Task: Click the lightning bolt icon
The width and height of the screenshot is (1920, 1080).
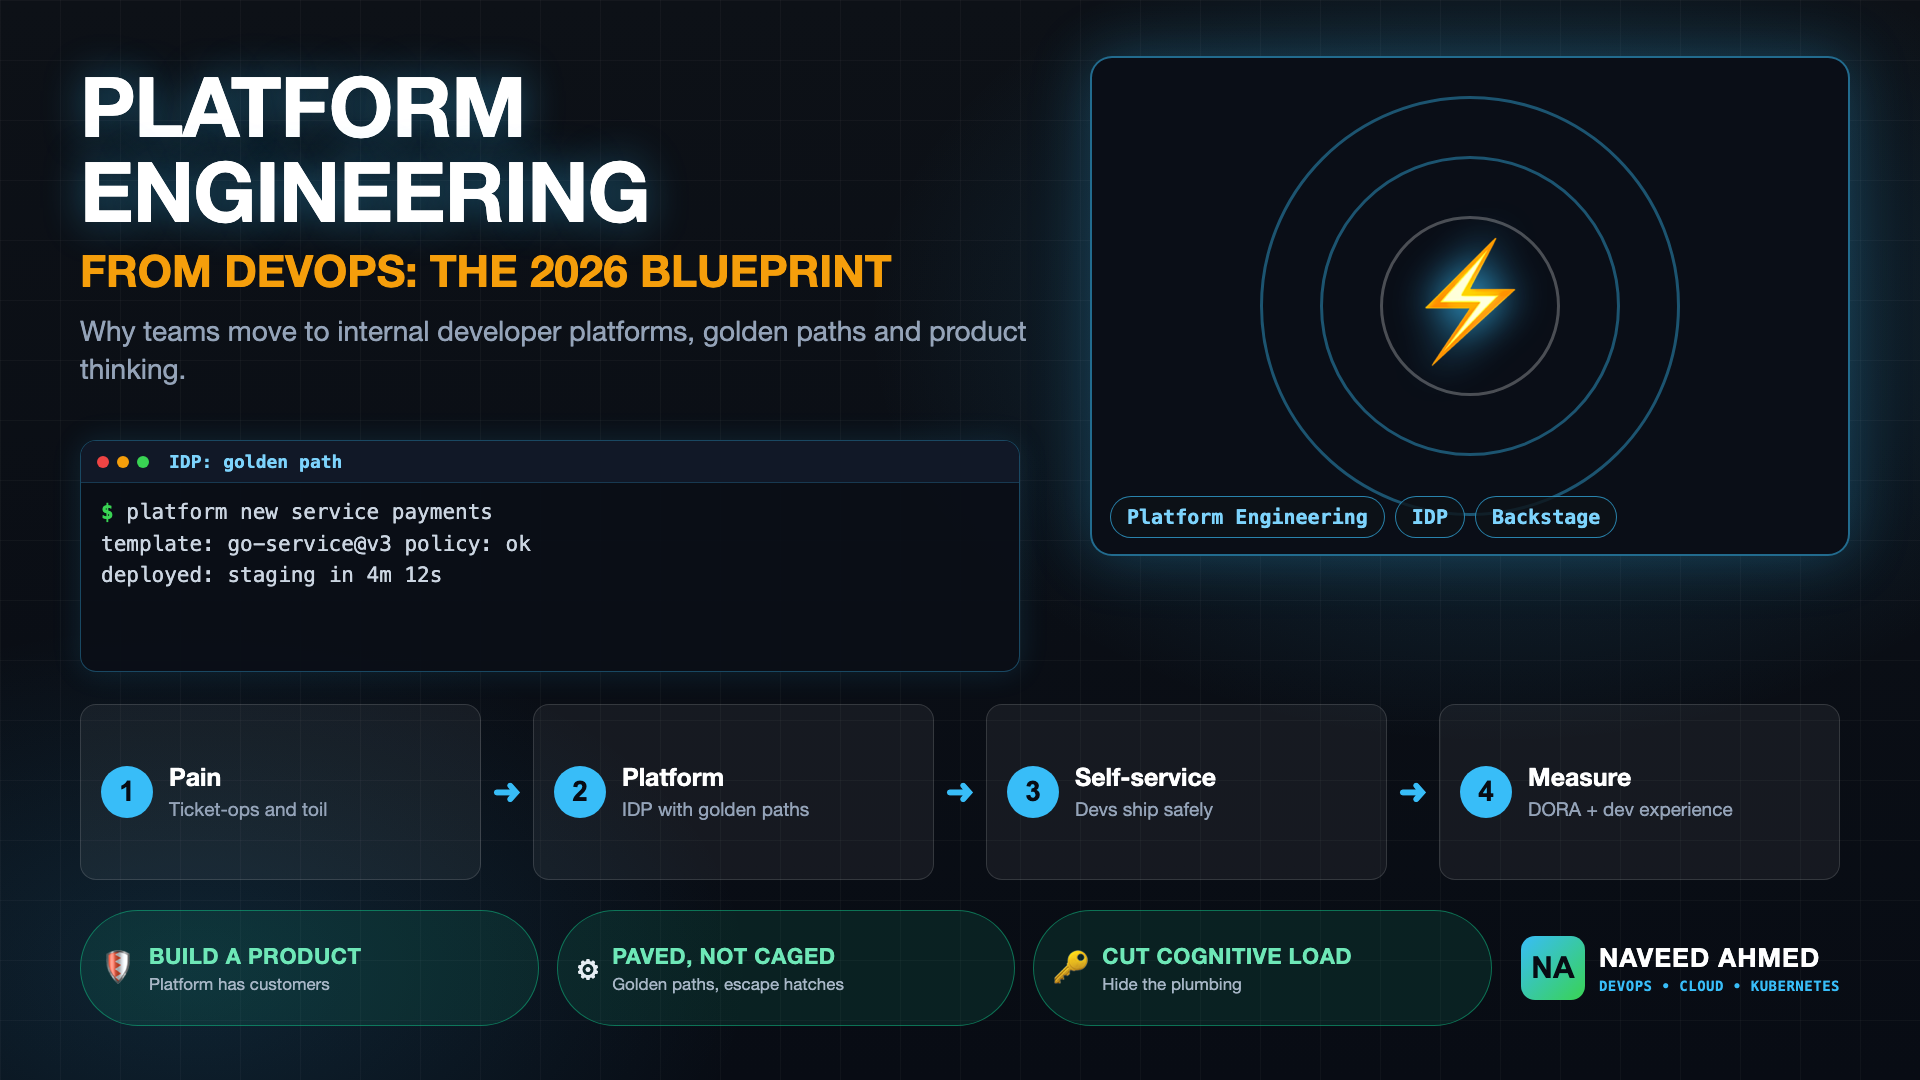Action: (x=1469, y=303)
